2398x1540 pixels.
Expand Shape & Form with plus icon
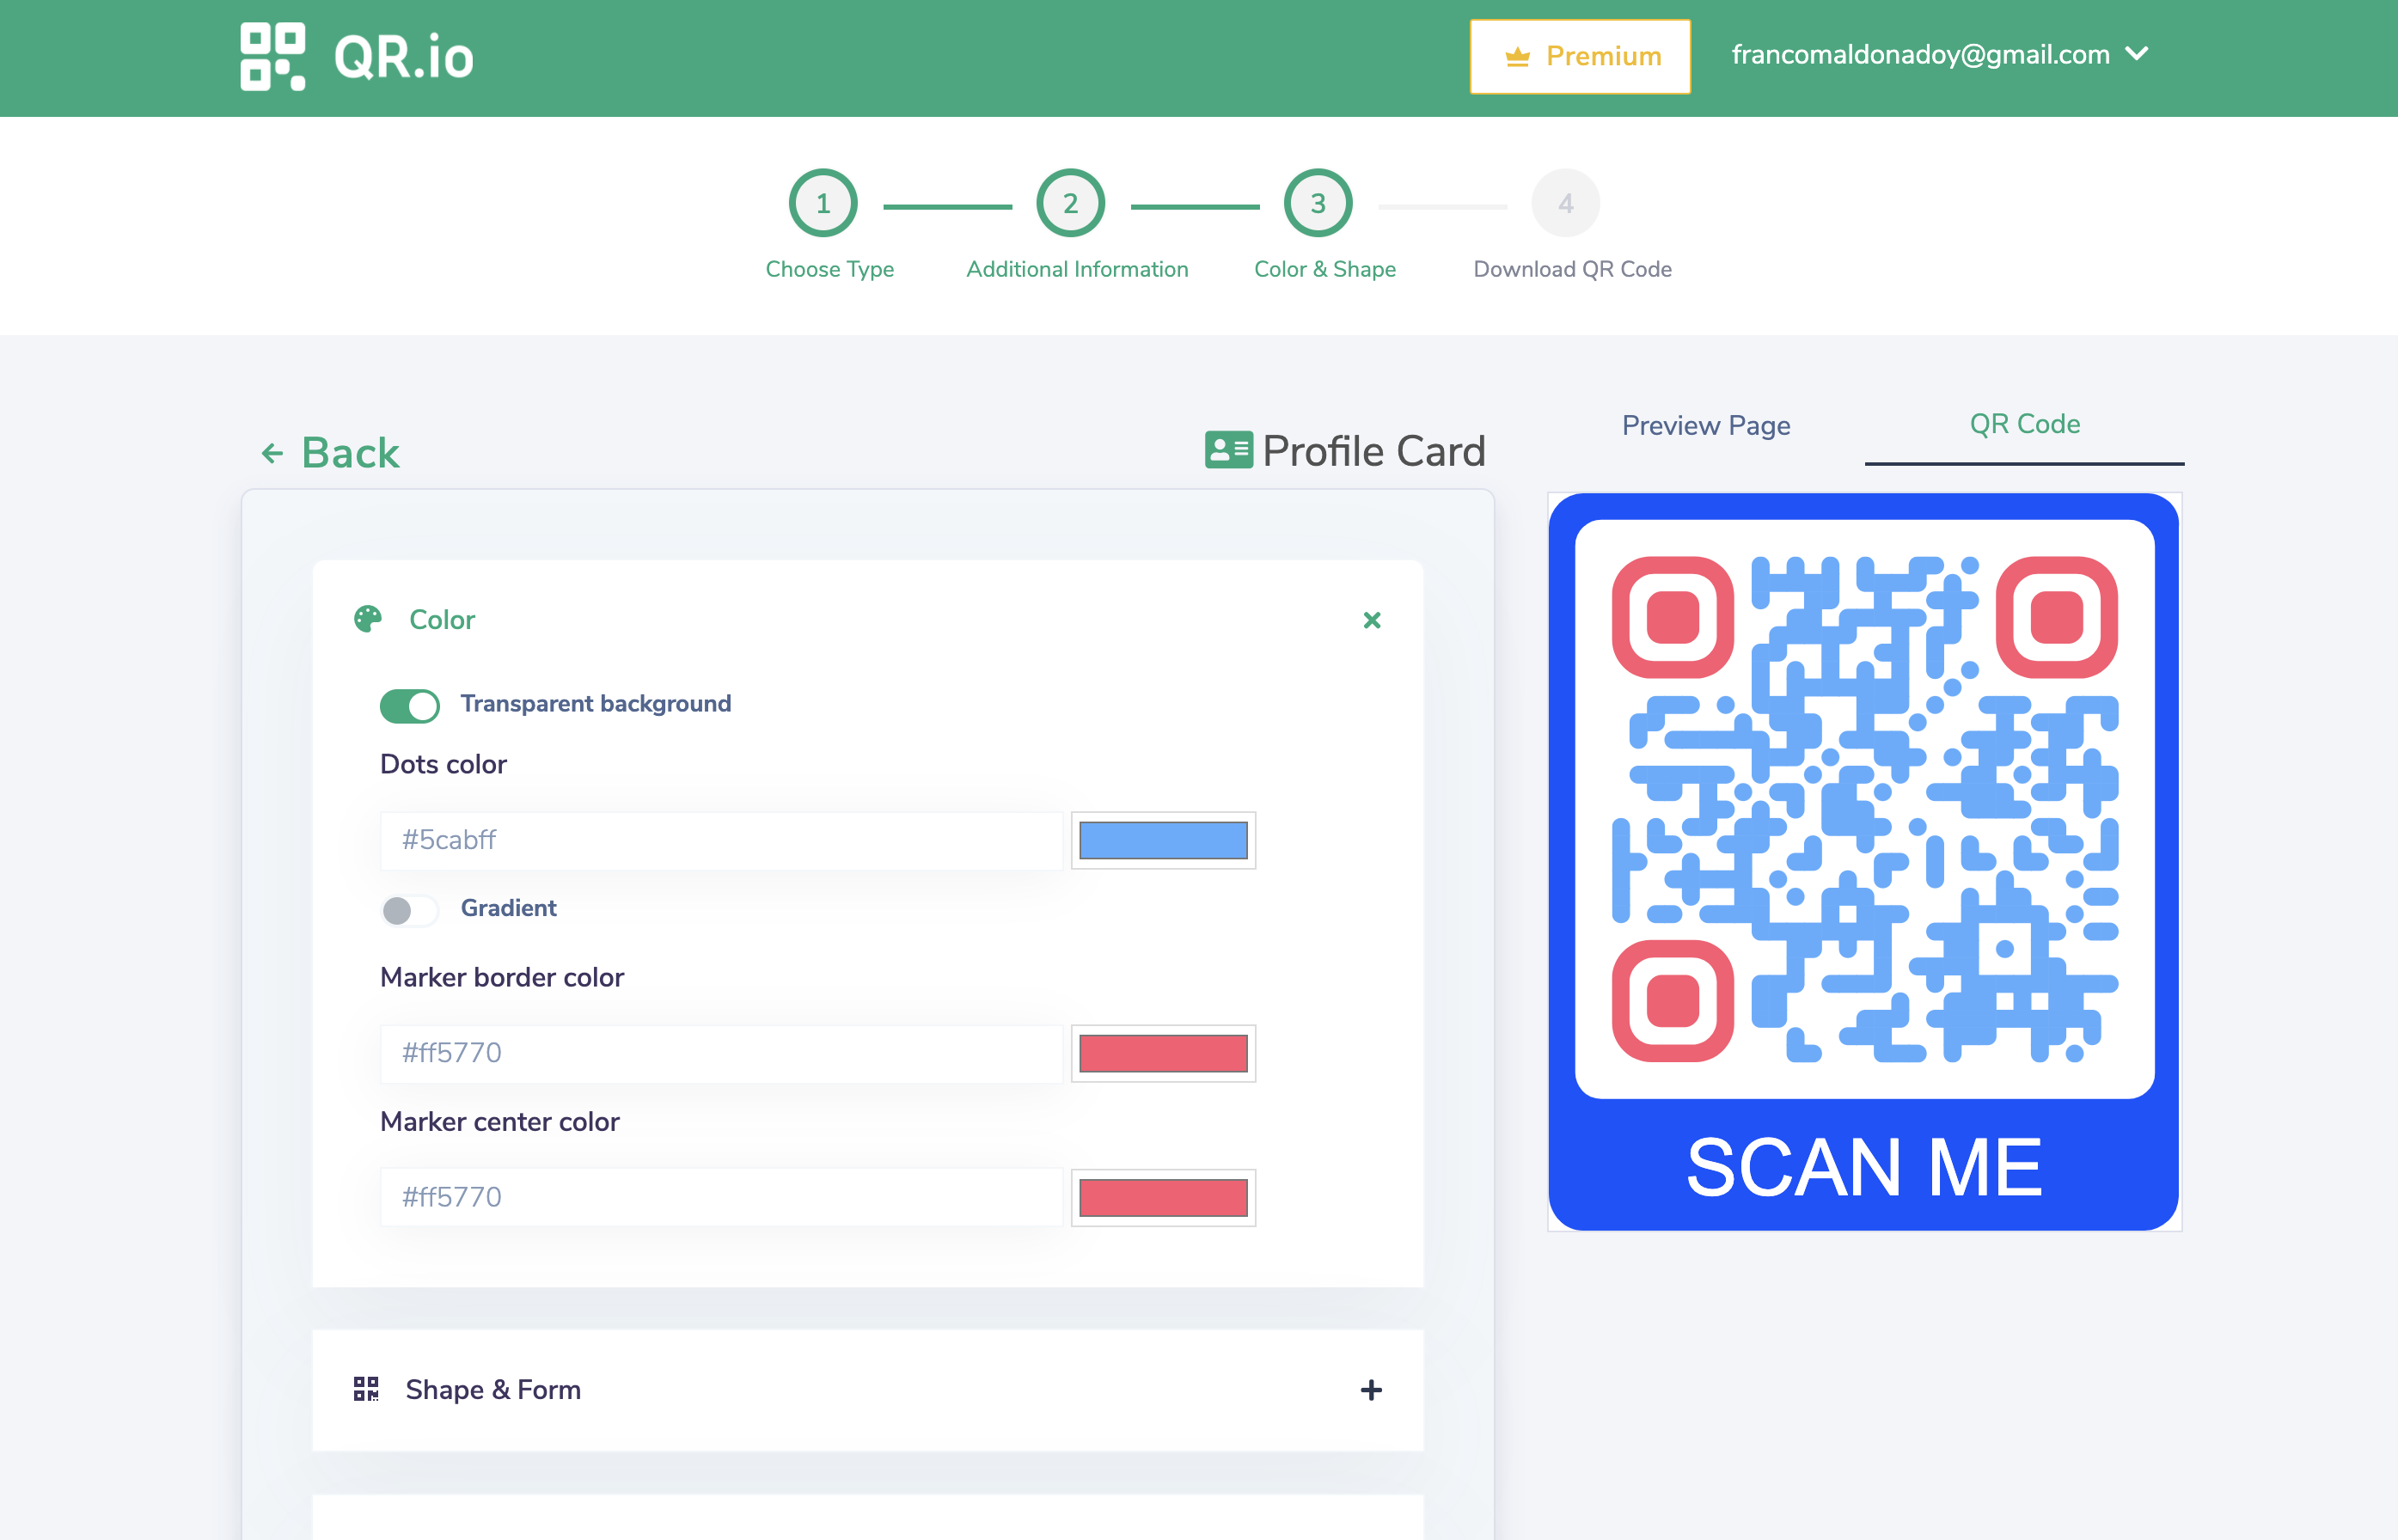1371,1389
